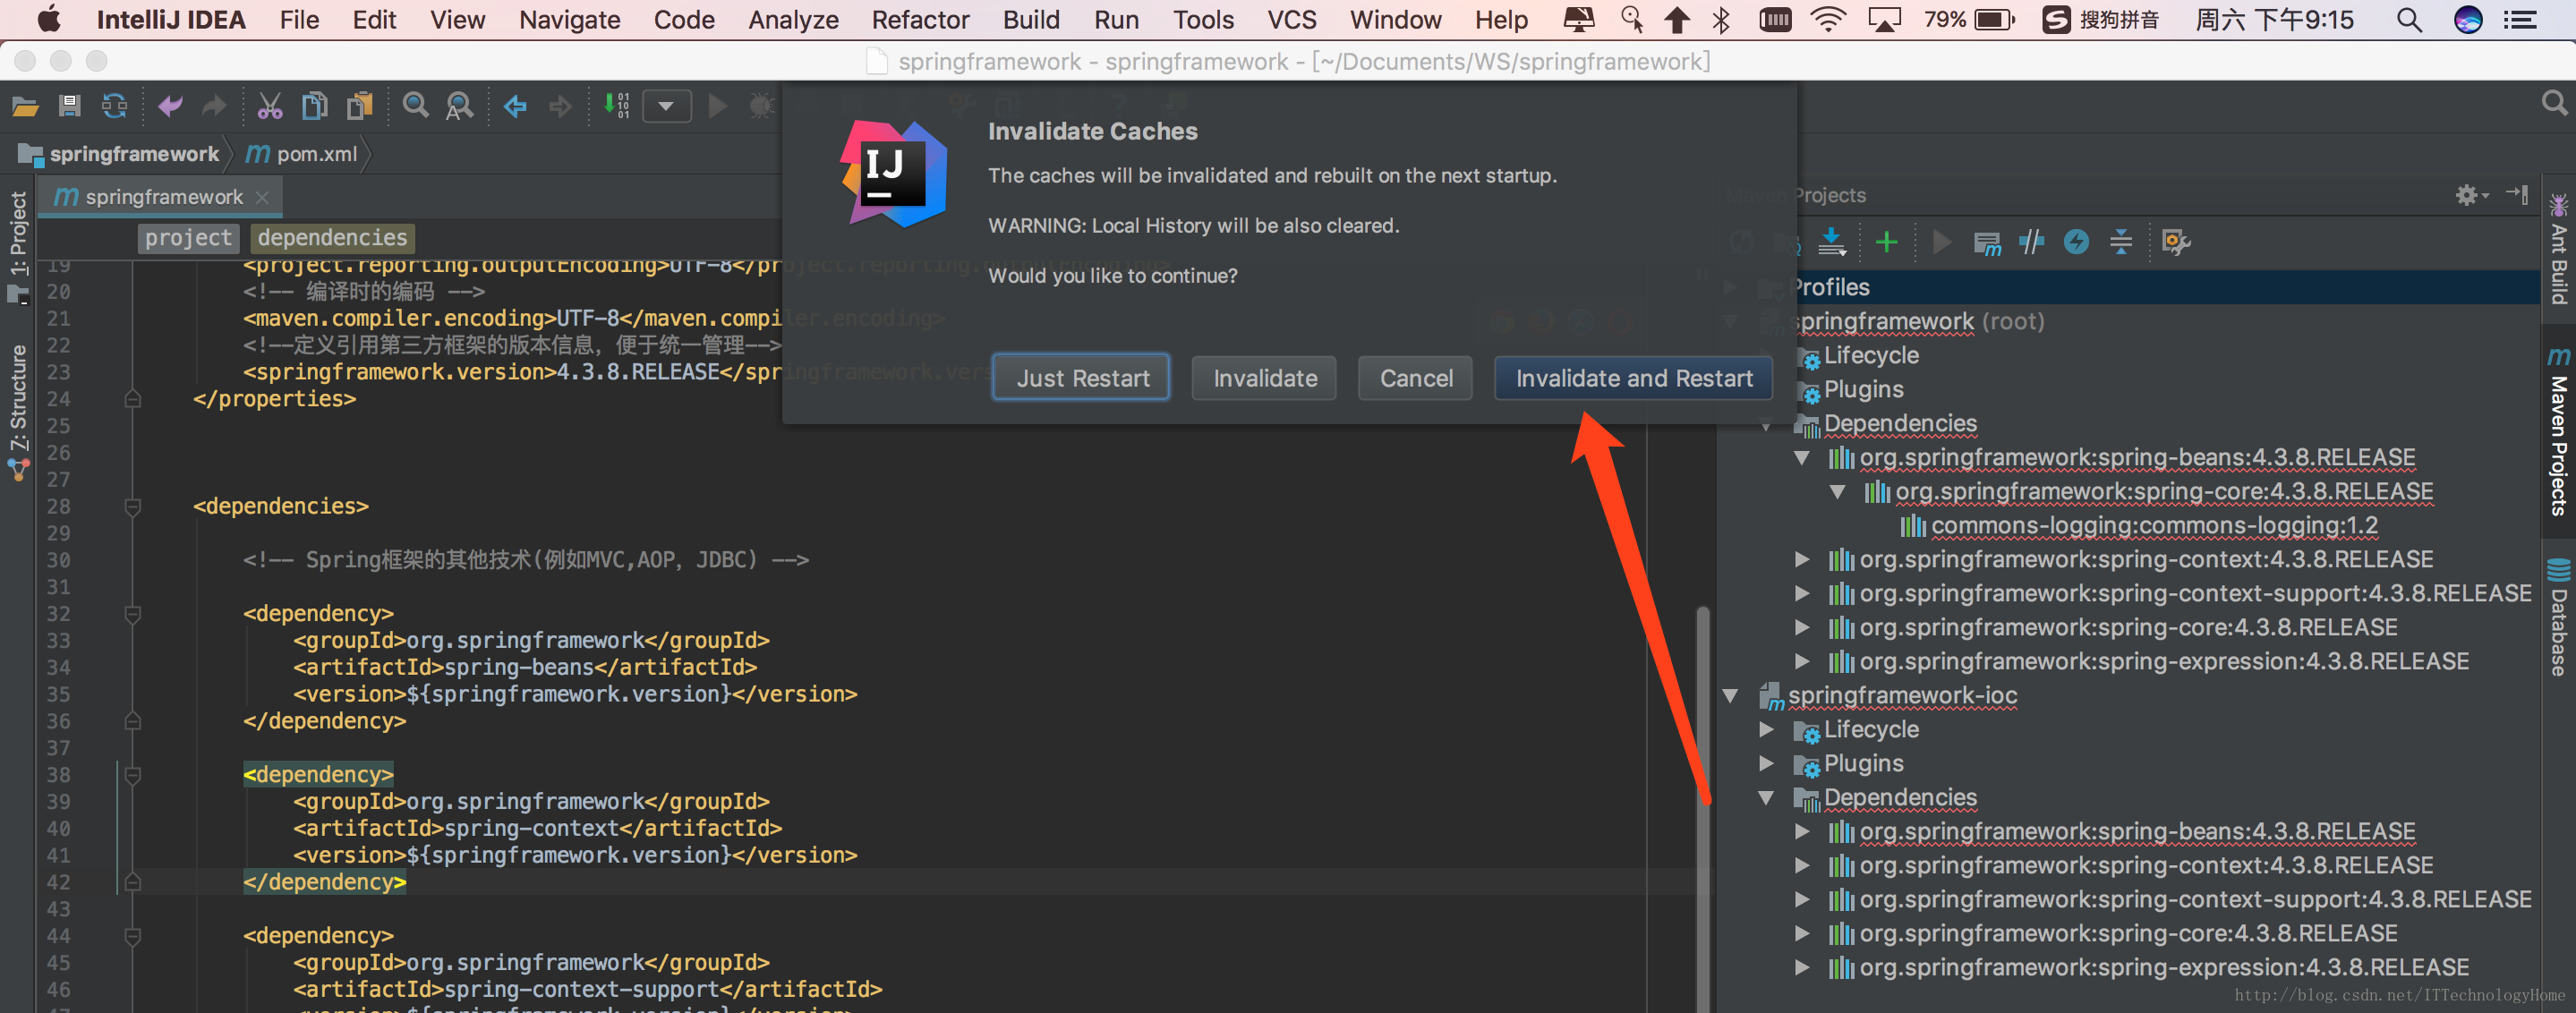Toggle Maven Skip Tests lightning icon
Viewport: 2576px width, 1013px height.
tap(2076, 242)
